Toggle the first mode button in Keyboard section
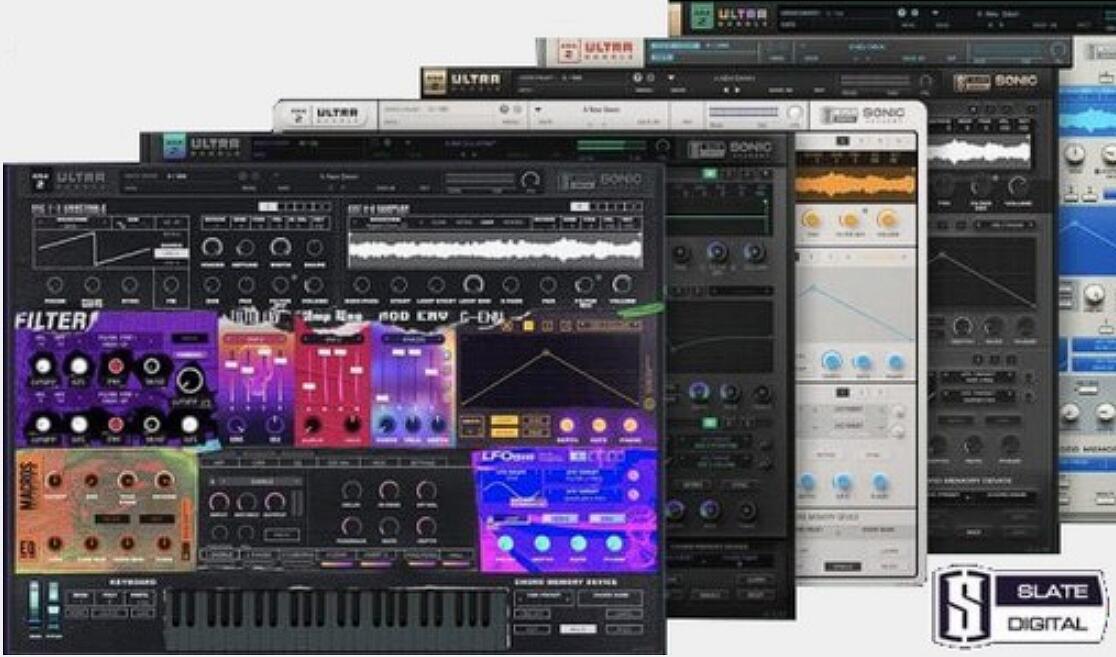 click(x=78, y=598)
